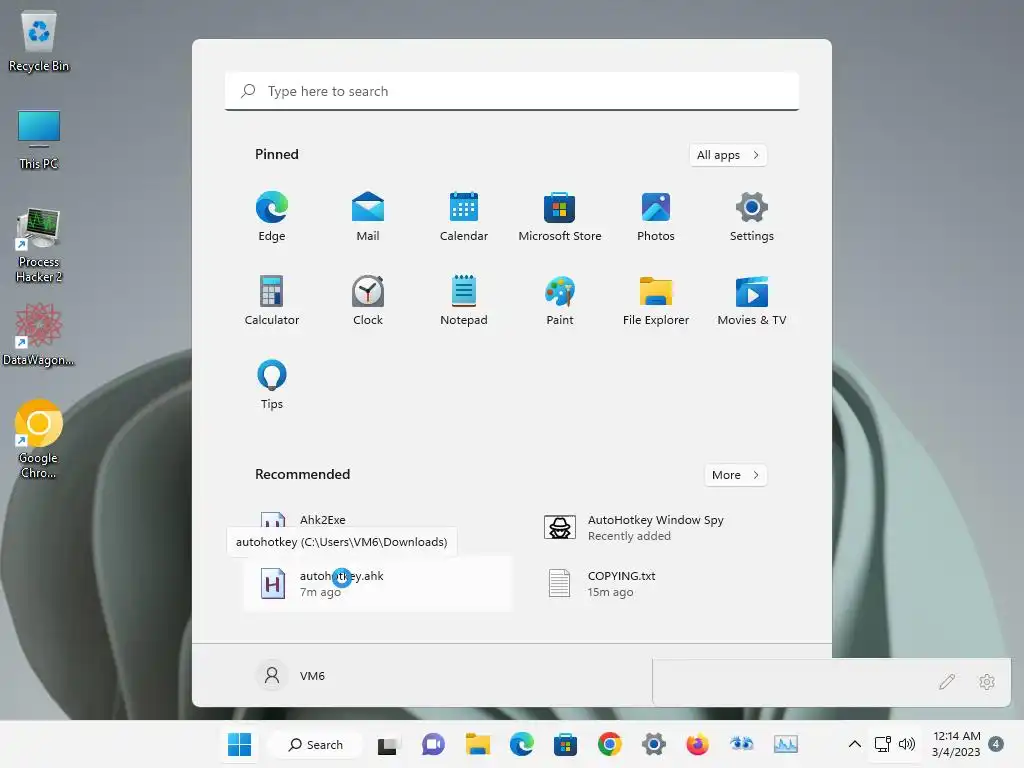This screenshot has height=768, width=1024.
Task: Open network status tray icon
Action: click(x=883, y=744)
